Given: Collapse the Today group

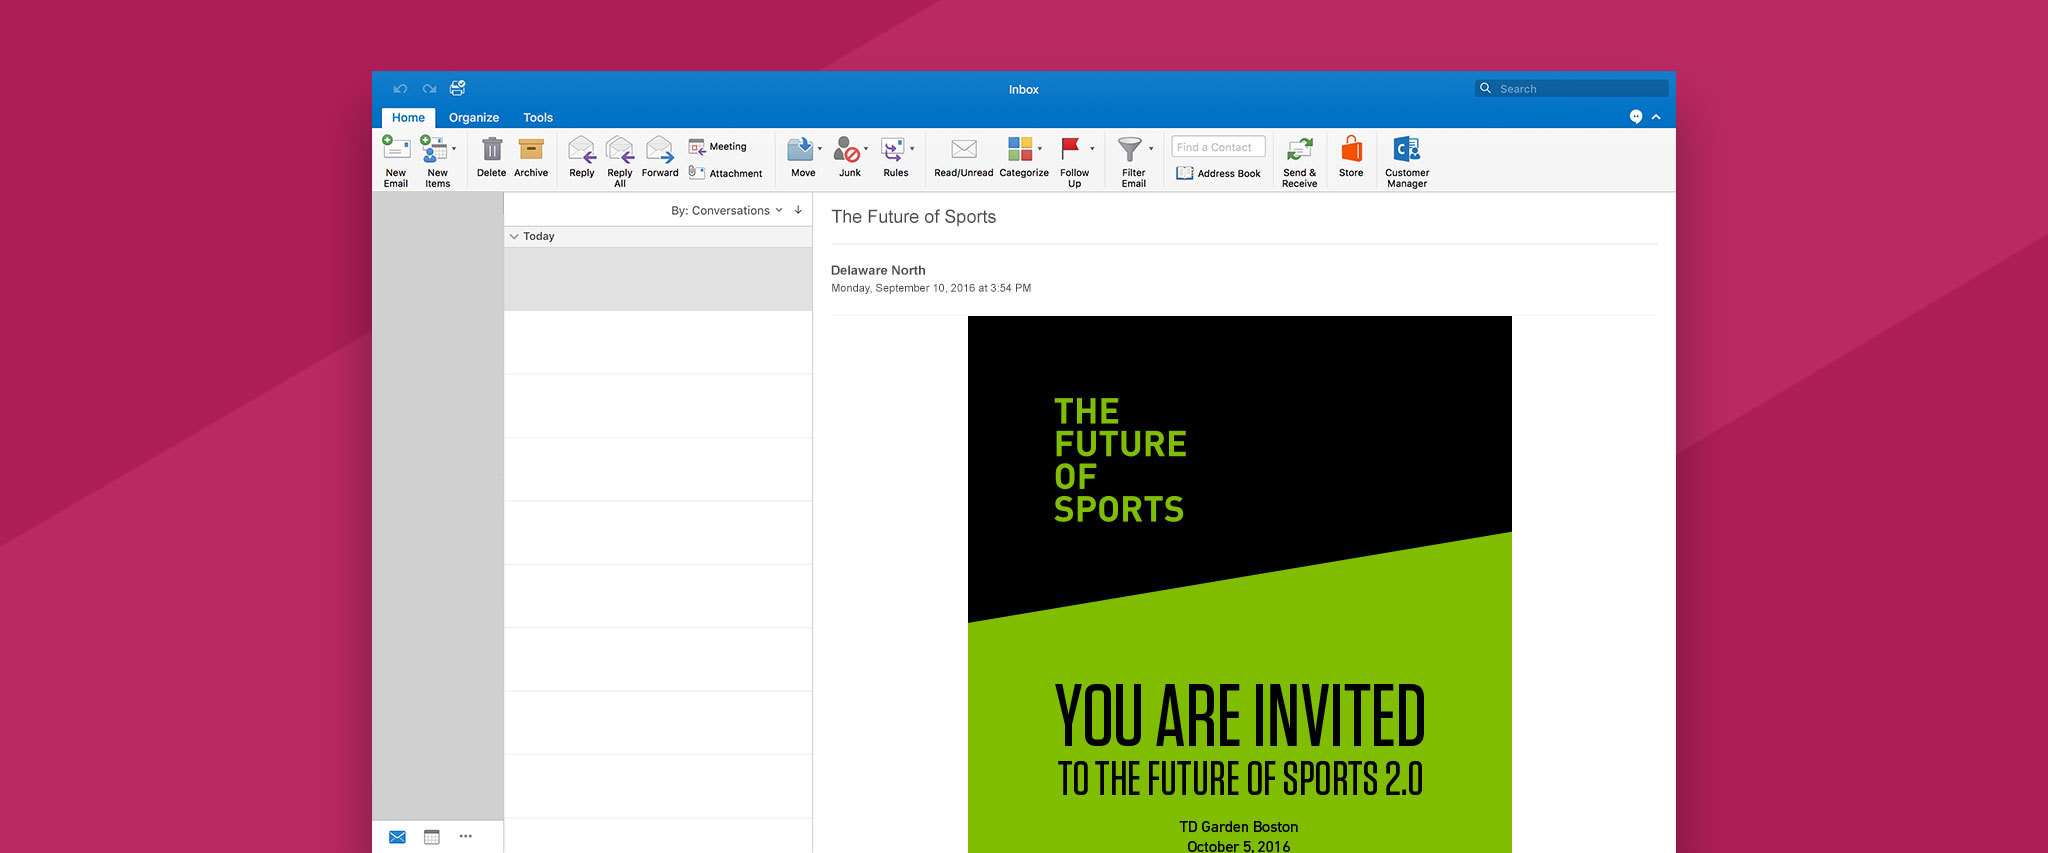Looking at the screenshot, I should click(514, 237).
